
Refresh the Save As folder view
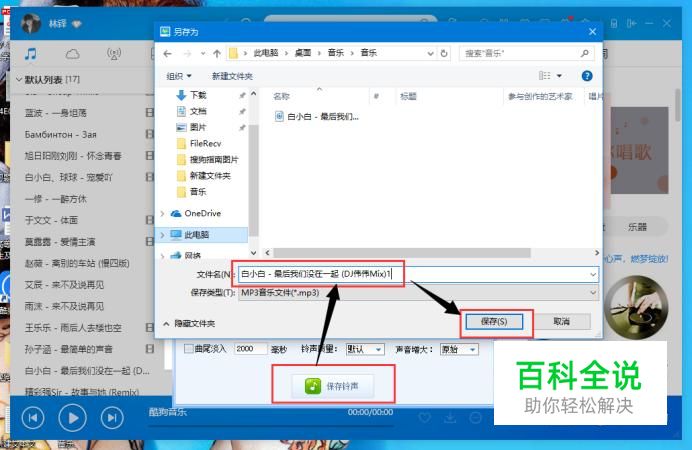tap(444, 53)
